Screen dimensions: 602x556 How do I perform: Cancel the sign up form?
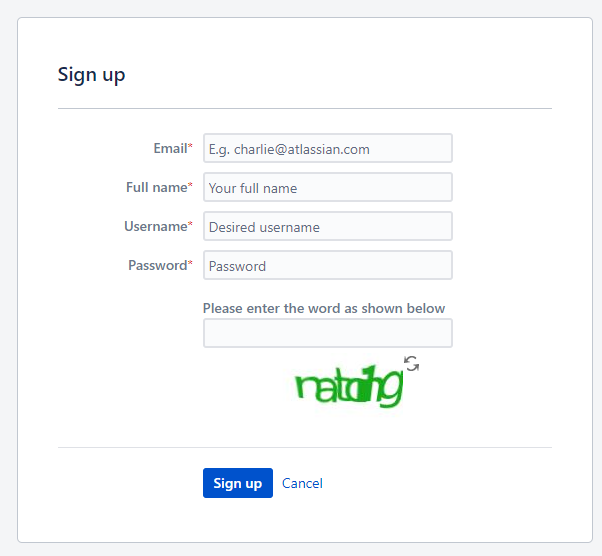tap(302, 483)
